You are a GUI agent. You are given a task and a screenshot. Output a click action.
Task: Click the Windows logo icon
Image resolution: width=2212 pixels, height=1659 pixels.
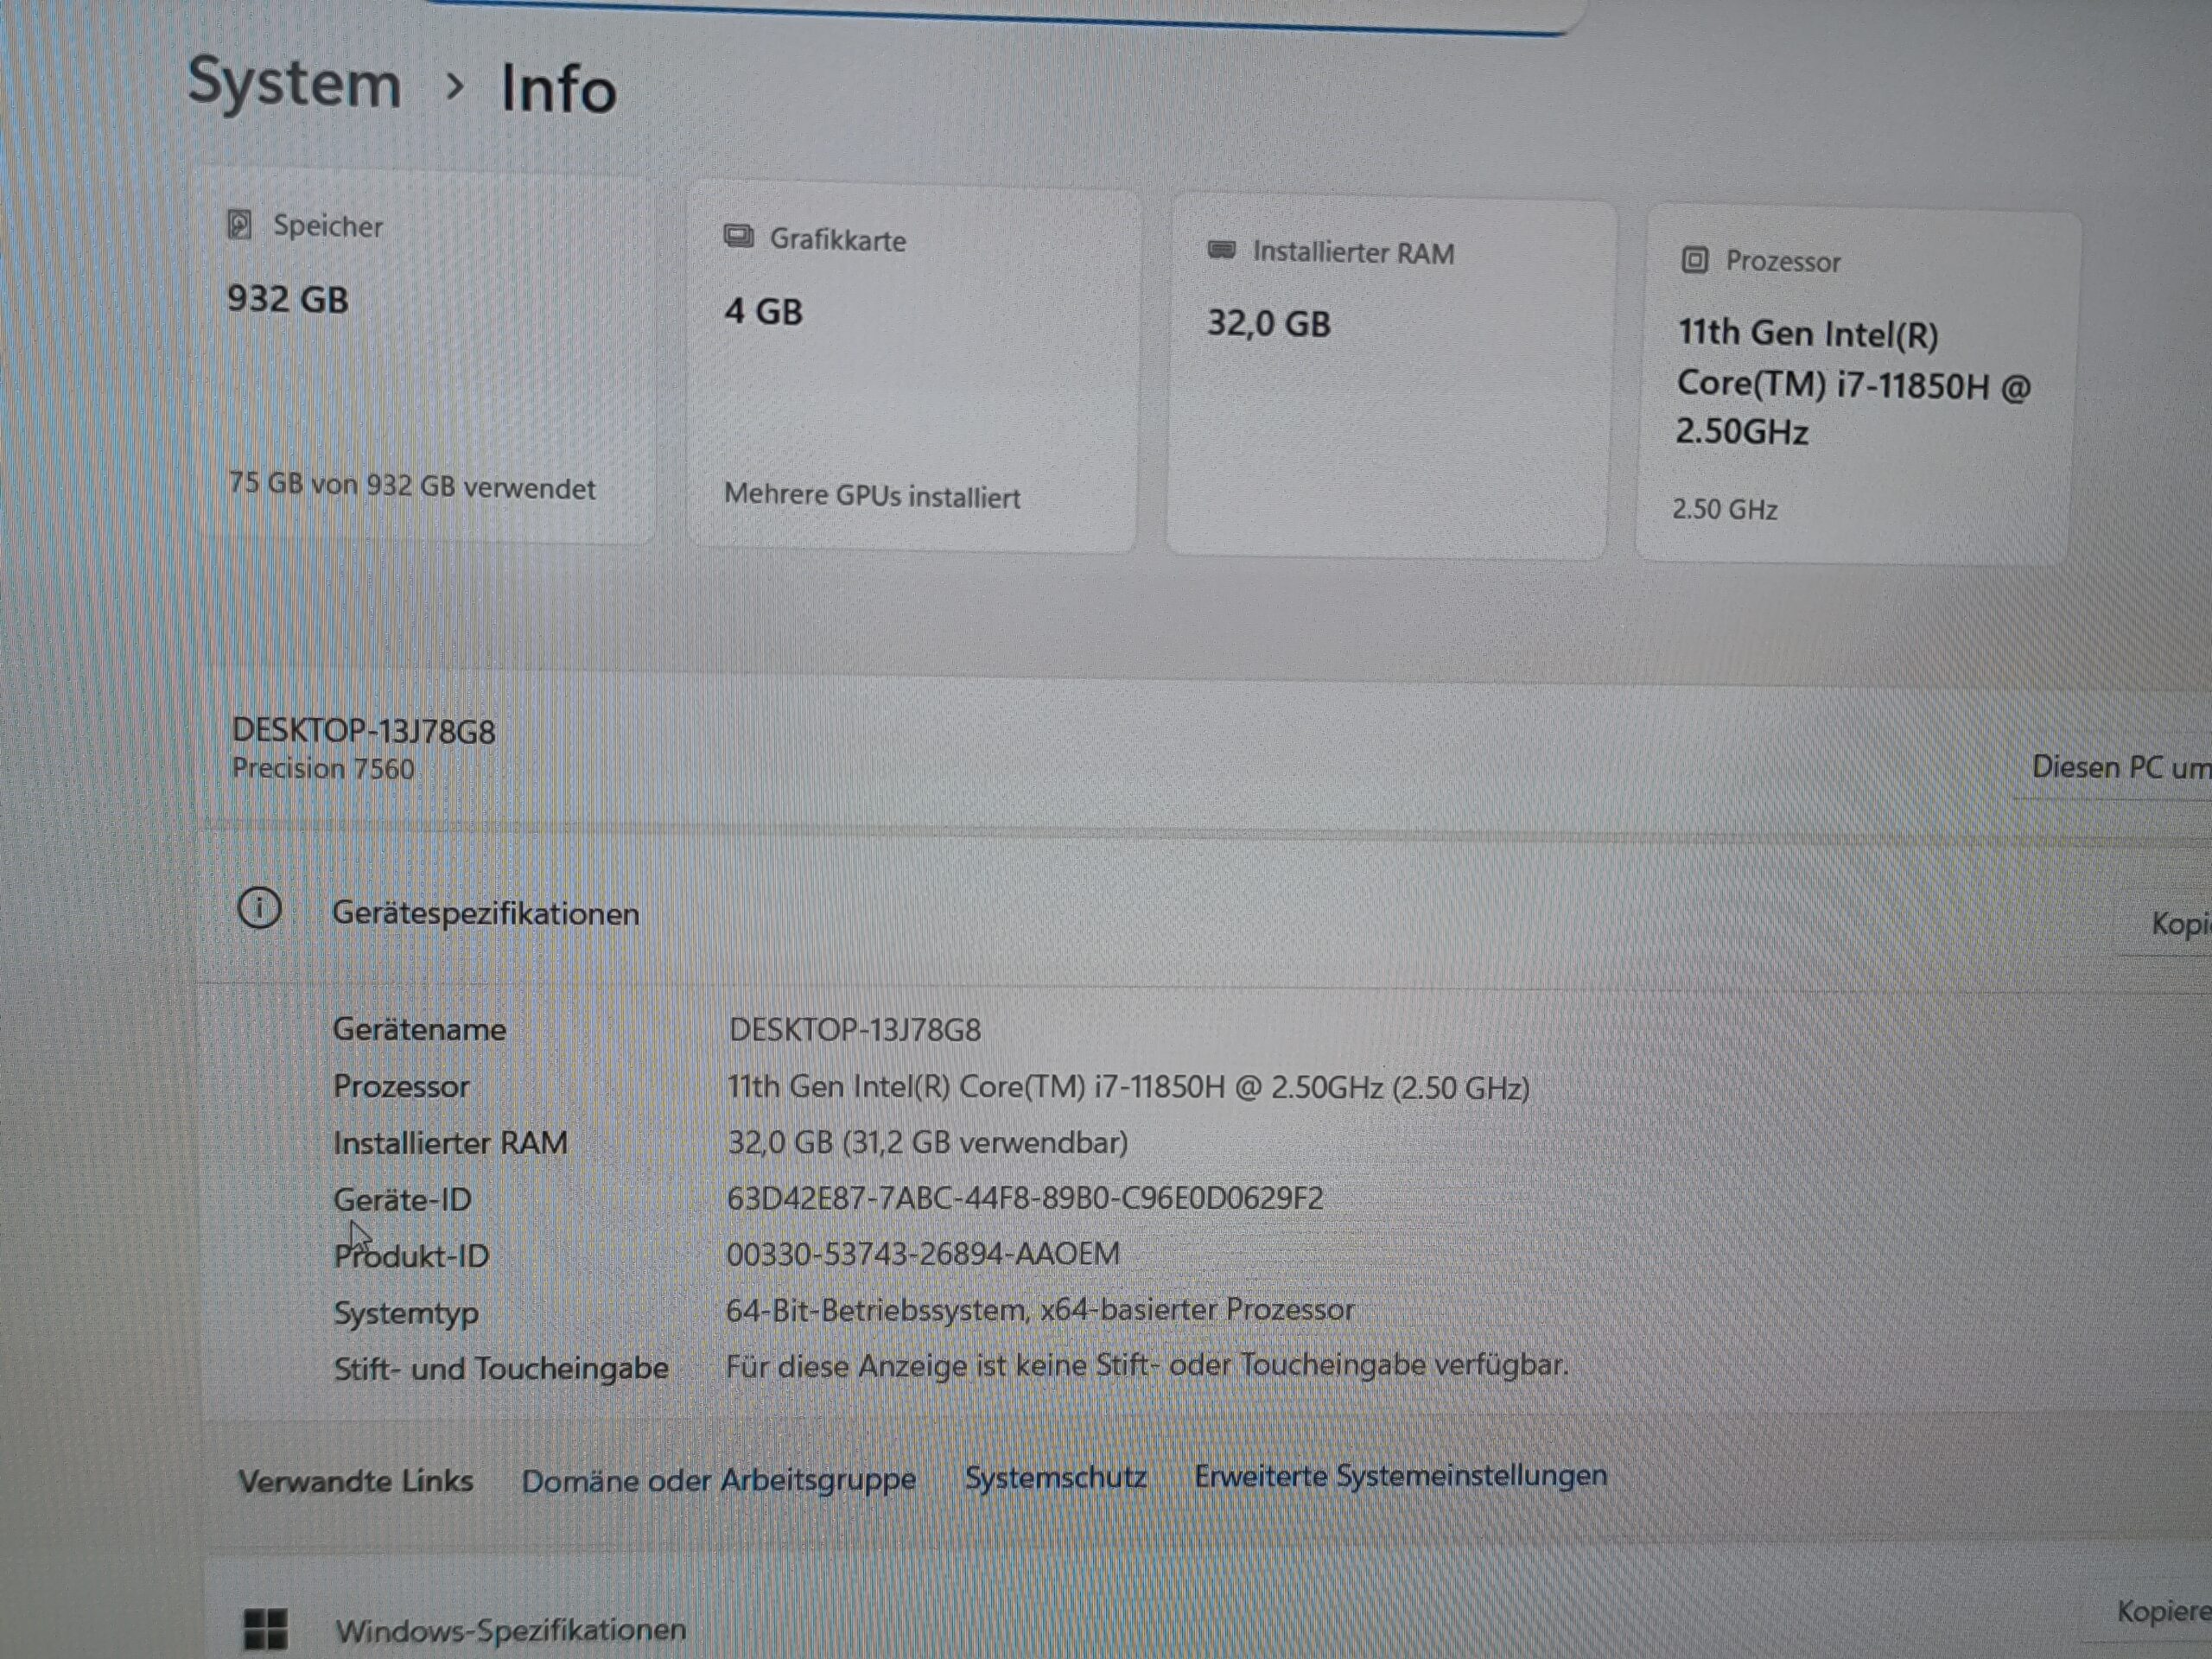[x=265, y=1628]
